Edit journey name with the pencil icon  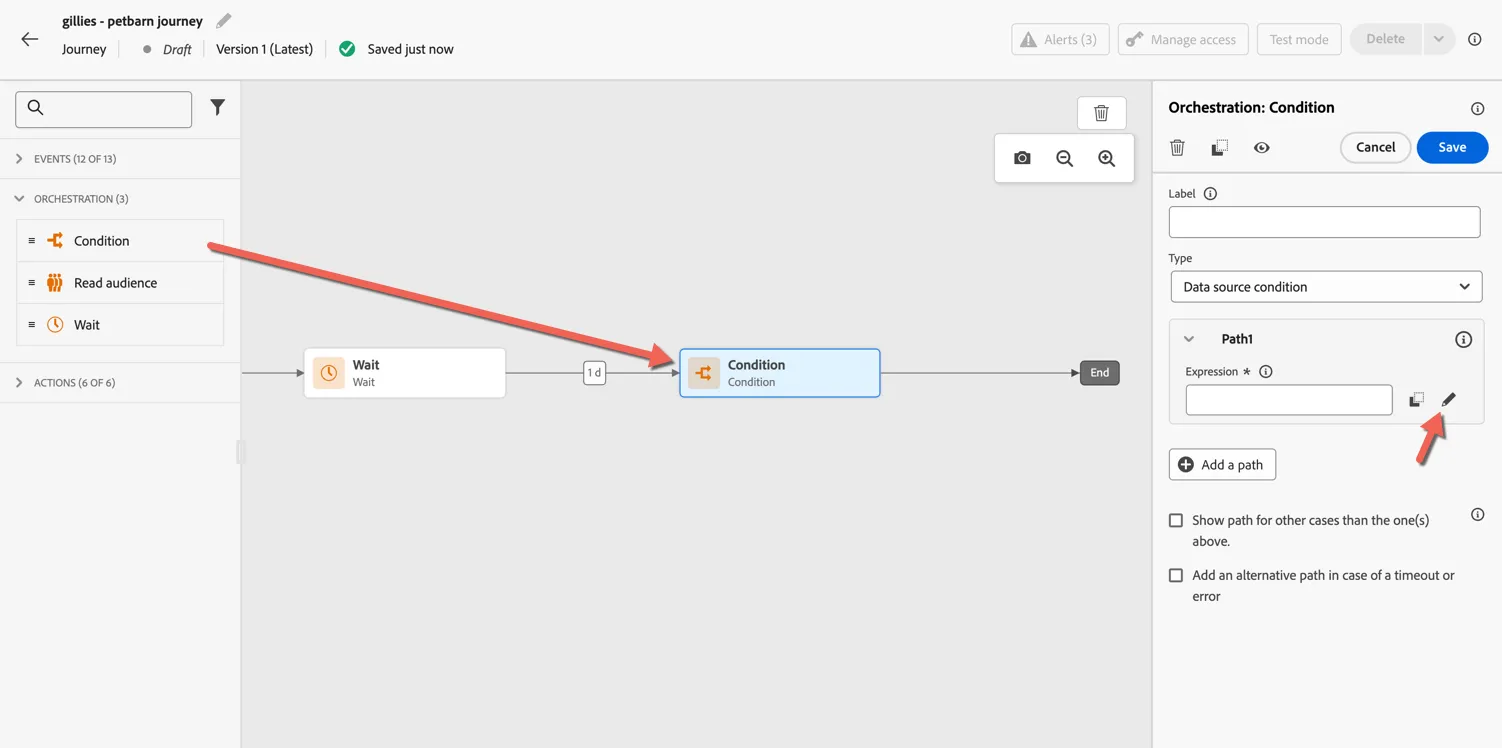pos(224,20)
